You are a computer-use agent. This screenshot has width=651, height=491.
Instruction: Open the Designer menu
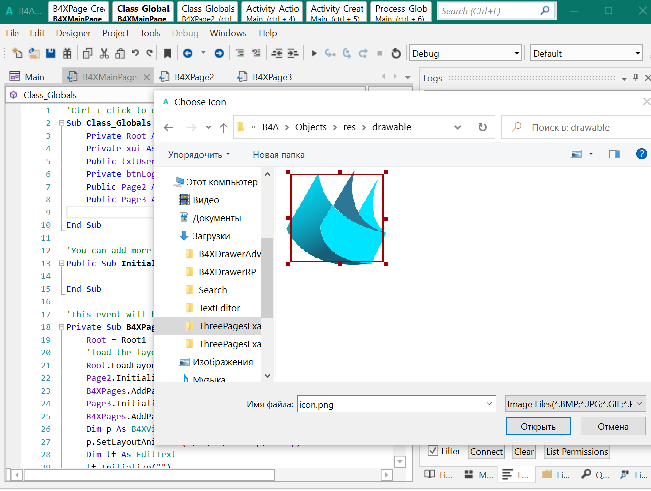click(73, 32)
